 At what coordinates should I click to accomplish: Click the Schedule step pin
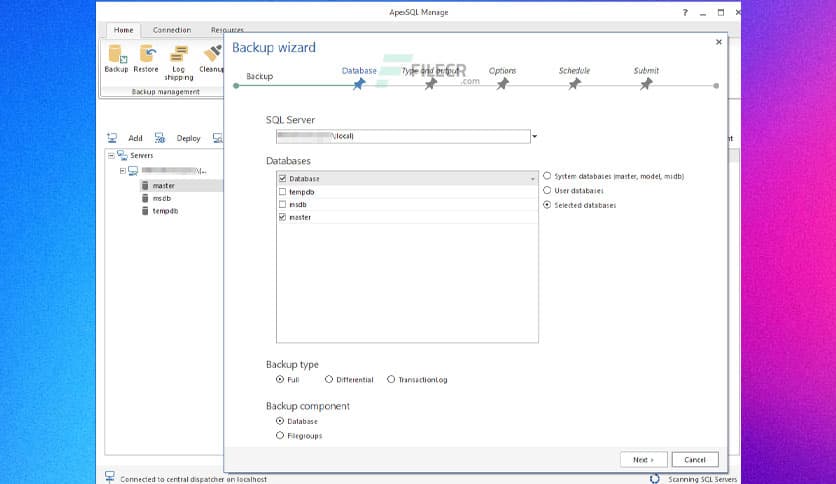[574, 84]
